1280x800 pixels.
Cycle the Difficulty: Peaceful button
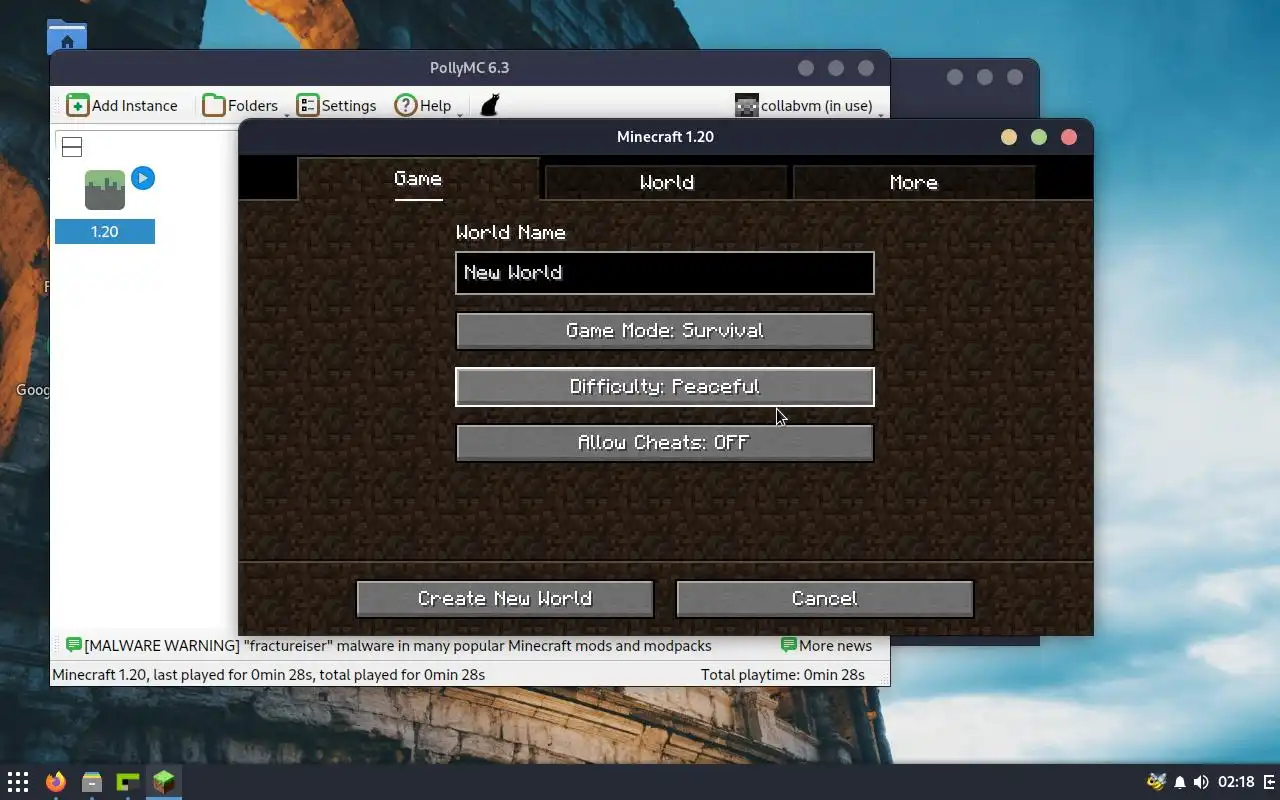[x=665, y=387]
